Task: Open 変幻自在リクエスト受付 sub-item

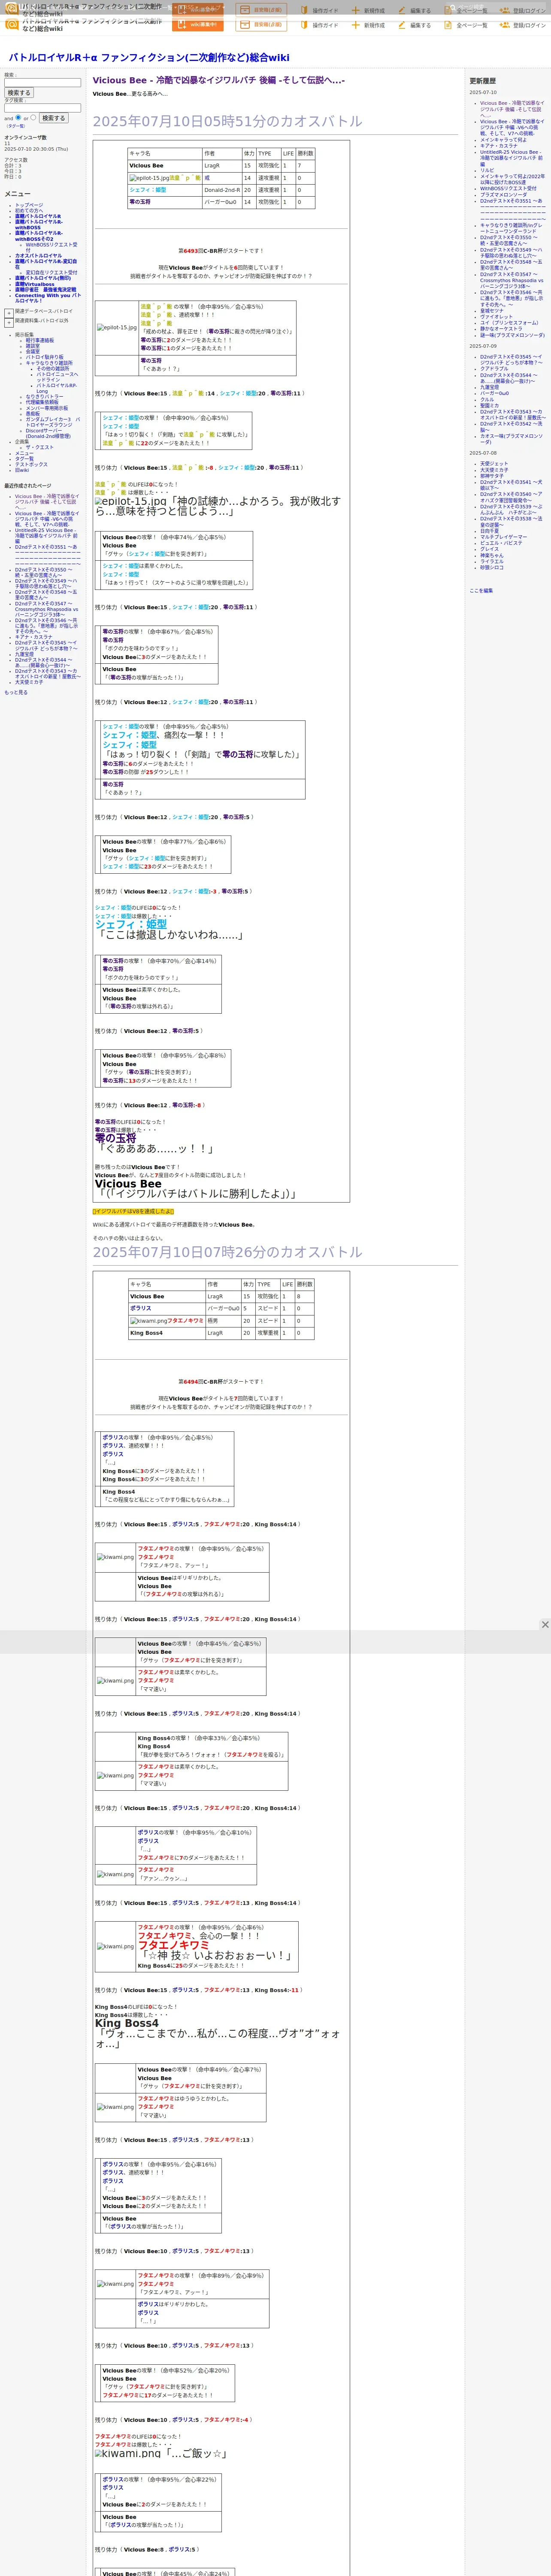Action: click(x=51, y=272)
